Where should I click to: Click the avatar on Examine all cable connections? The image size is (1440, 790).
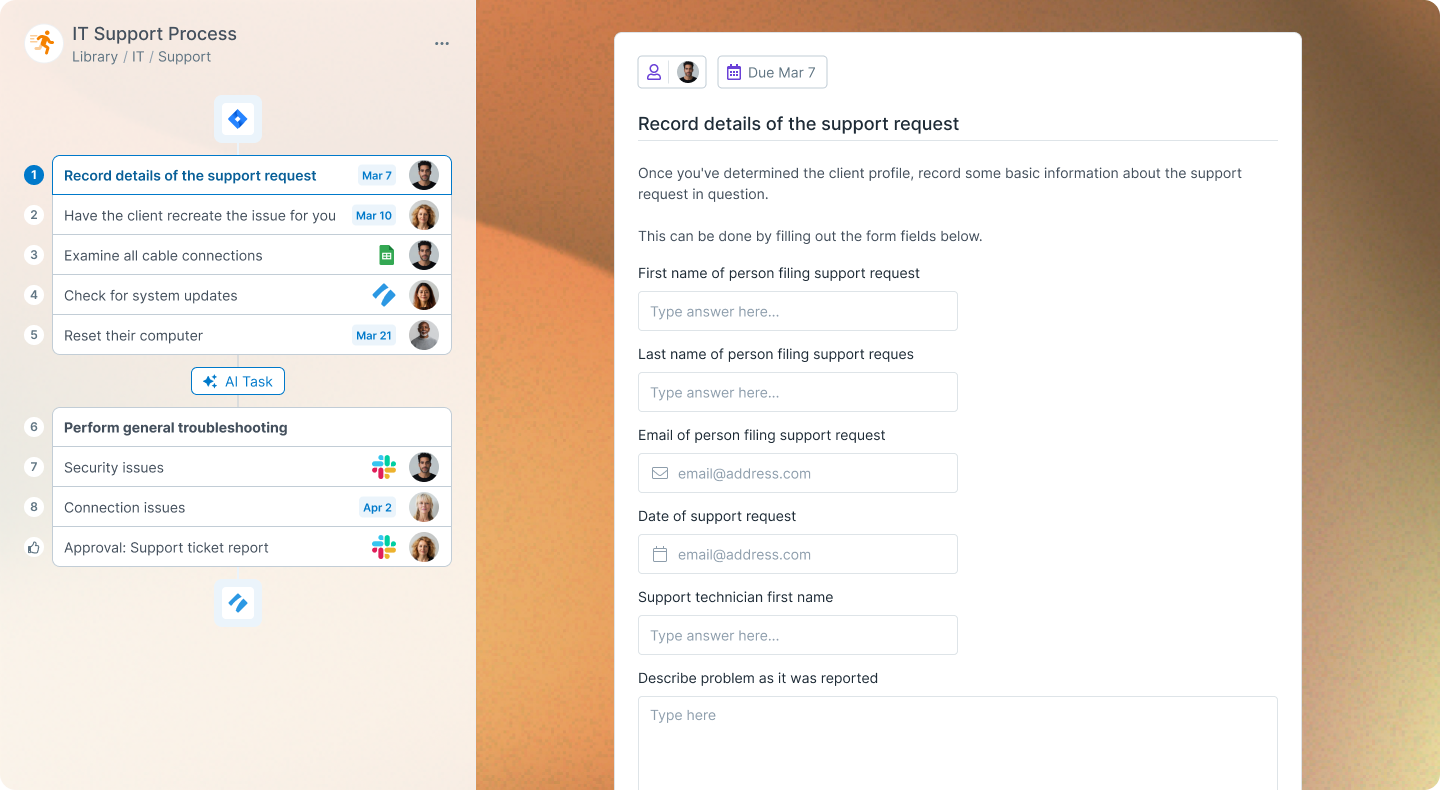[x=424, y=255]
